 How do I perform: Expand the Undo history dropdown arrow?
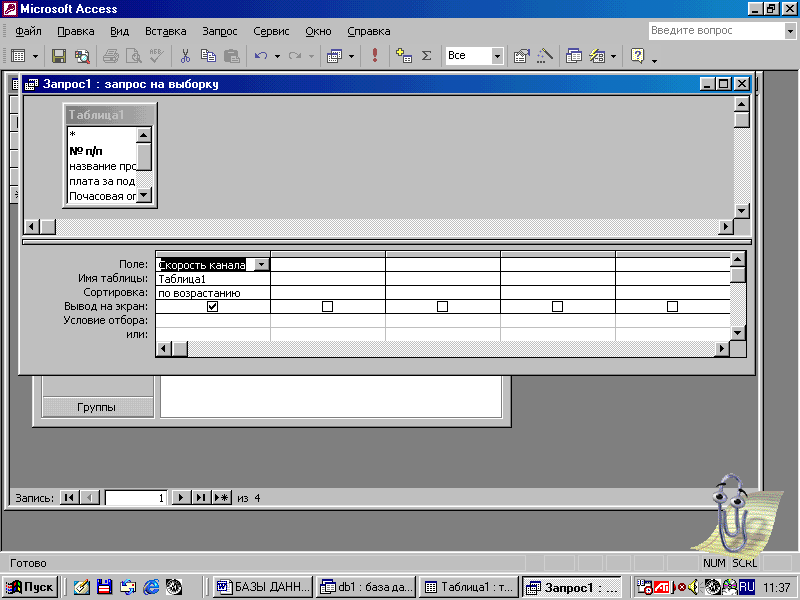(277, 56)
